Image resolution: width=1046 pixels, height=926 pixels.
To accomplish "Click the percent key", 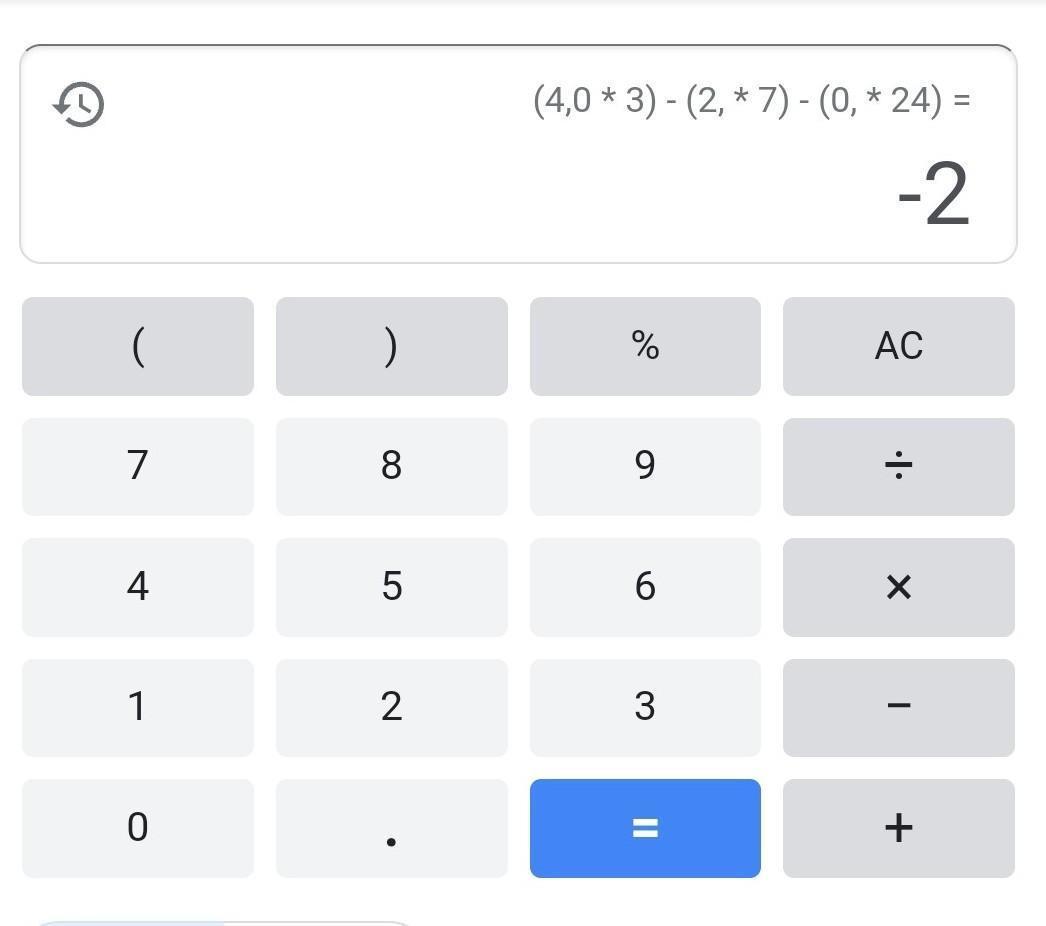I will click(x=645, y=346).
